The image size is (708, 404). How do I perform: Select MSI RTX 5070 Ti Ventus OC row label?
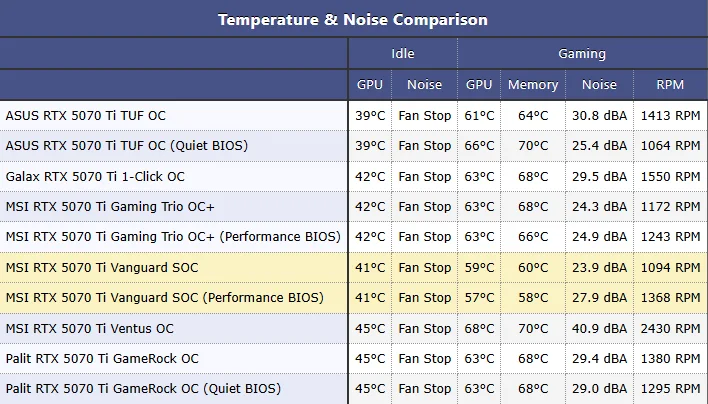[x=89, y=328]
